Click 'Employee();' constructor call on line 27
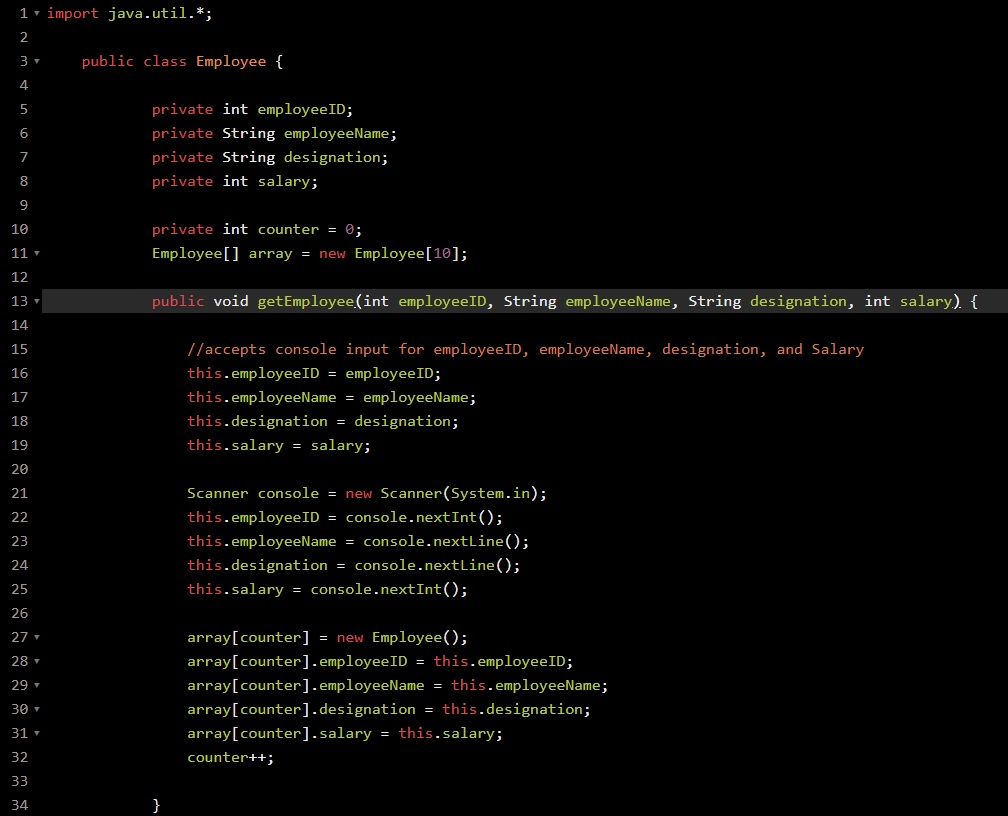 pos(420,637)
